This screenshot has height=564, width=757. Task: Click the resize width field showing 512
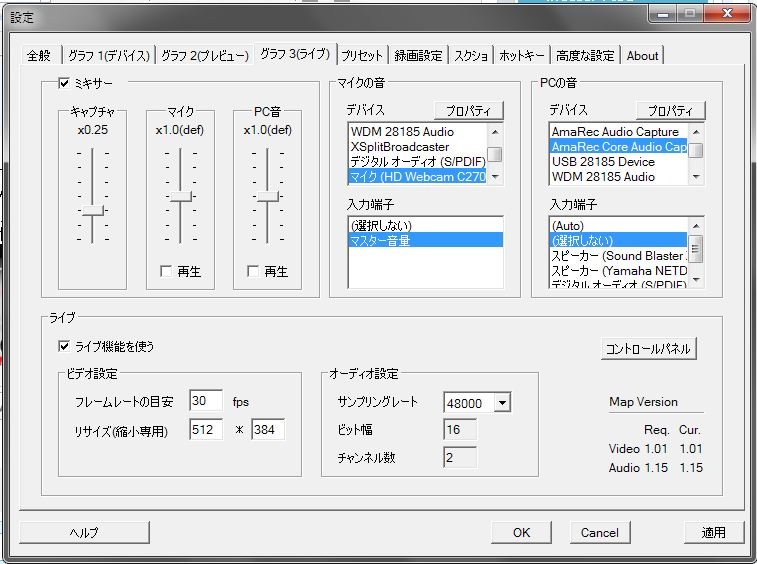(x=206, y=429)
